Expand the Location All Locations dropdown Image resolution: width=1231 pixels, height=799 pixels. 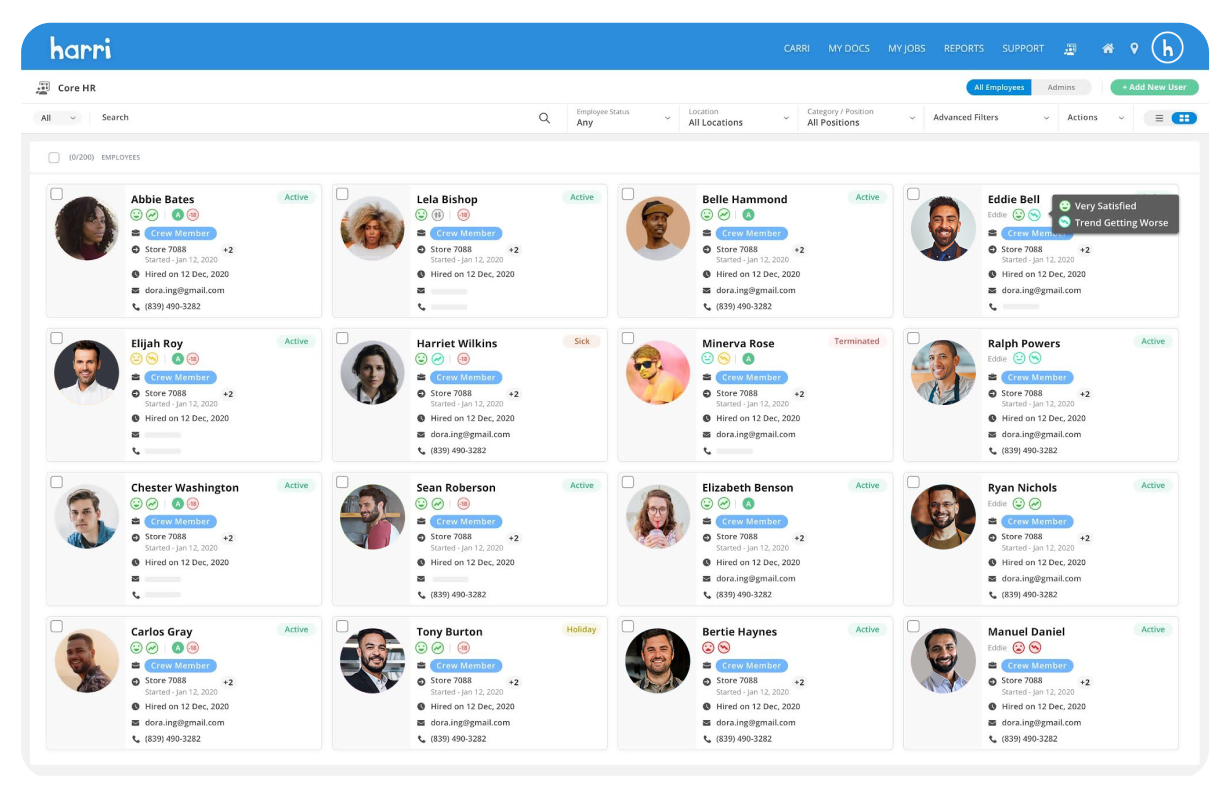(x=738, y=118)
